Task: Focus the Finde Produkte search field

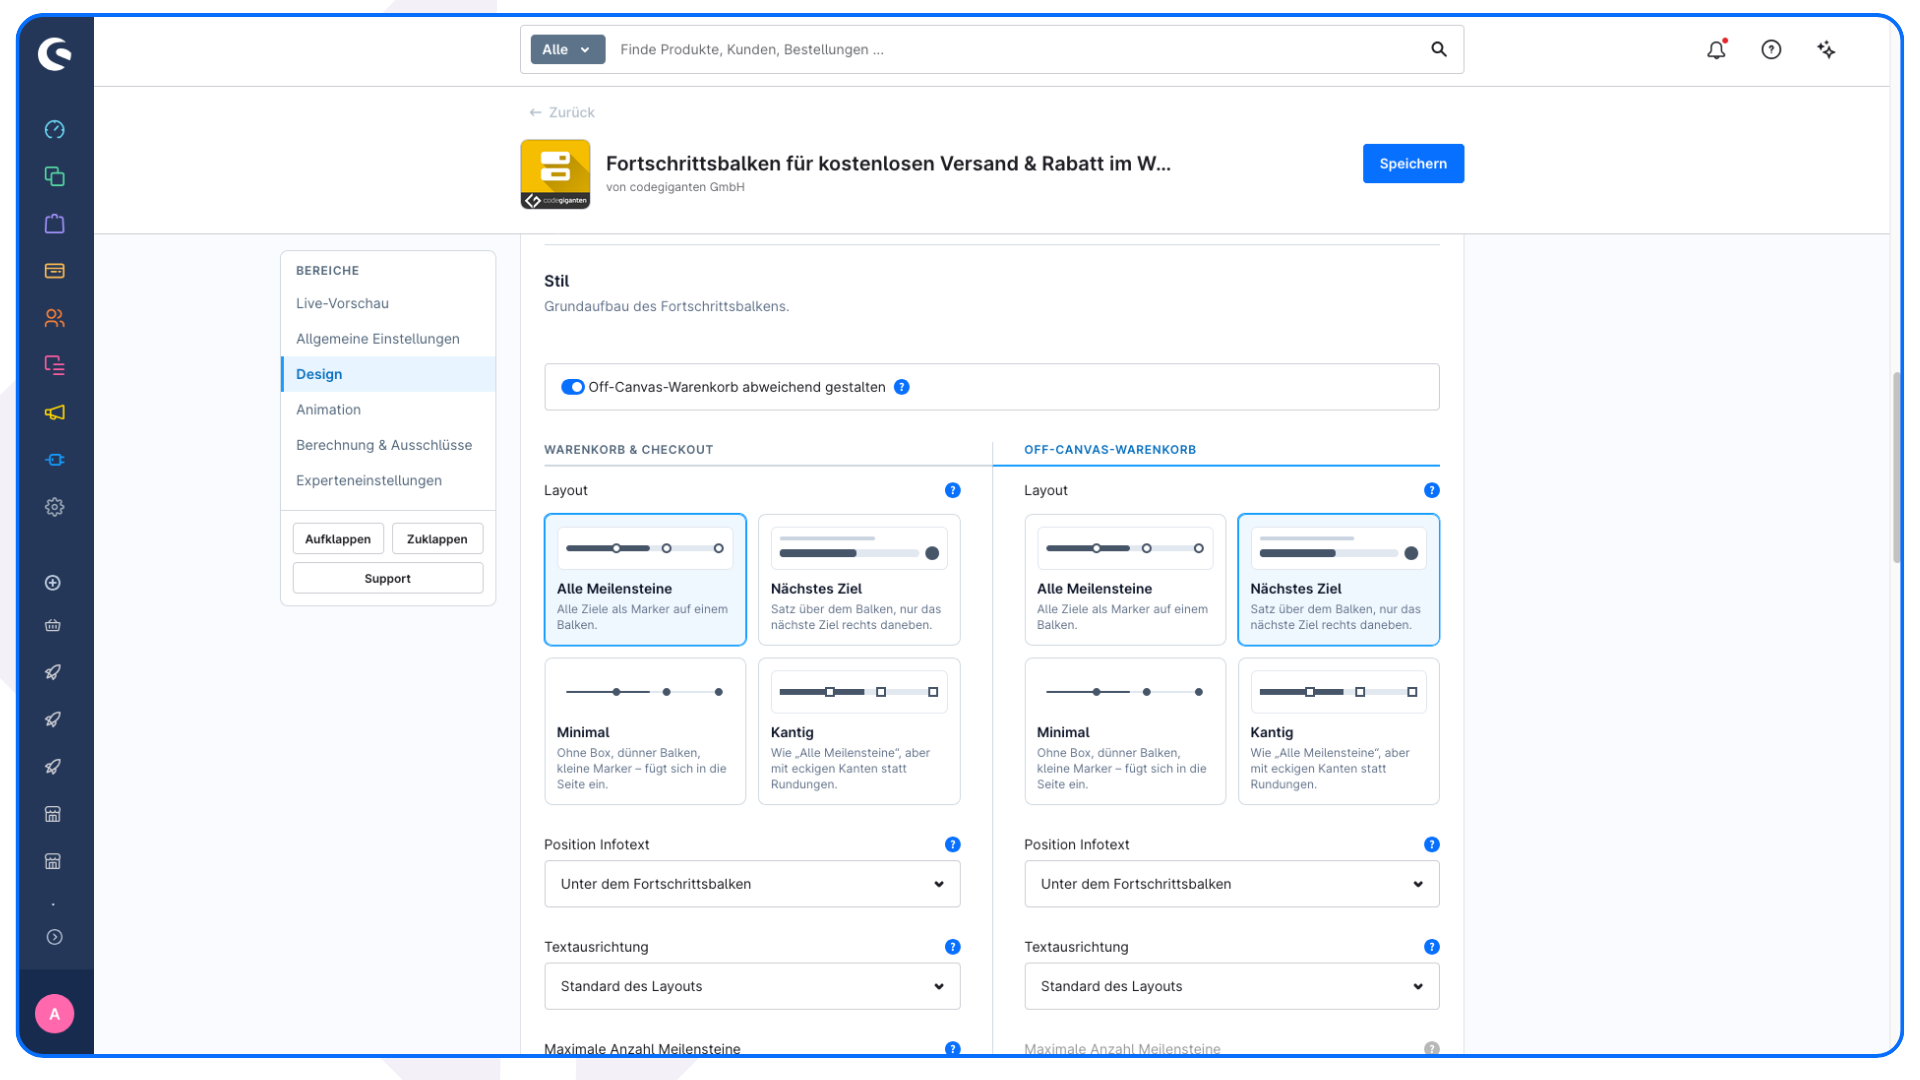Action: (x=1015, y=49)
